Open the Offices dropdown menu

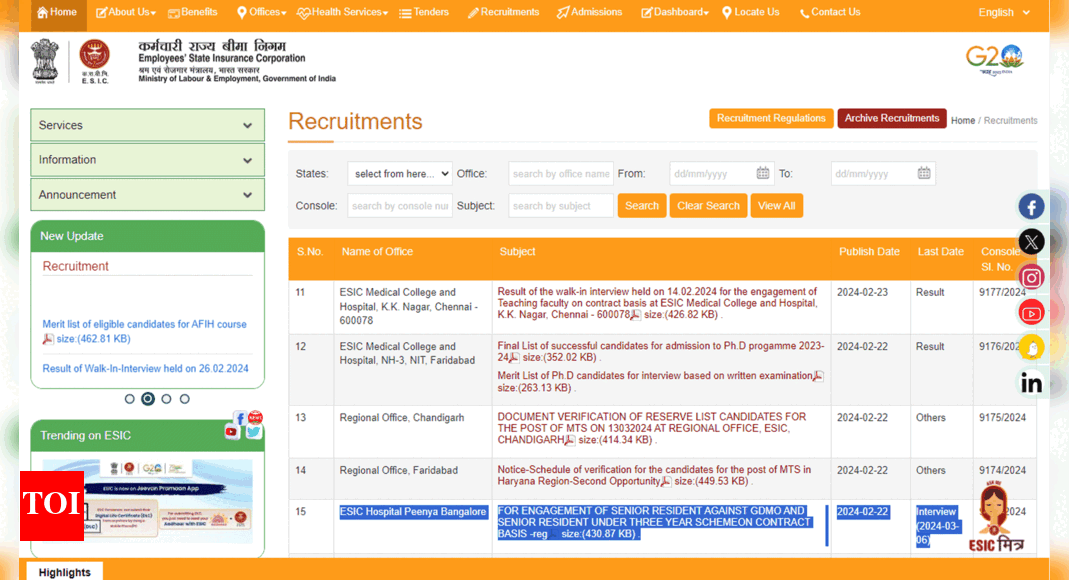(x=261, y=12)
